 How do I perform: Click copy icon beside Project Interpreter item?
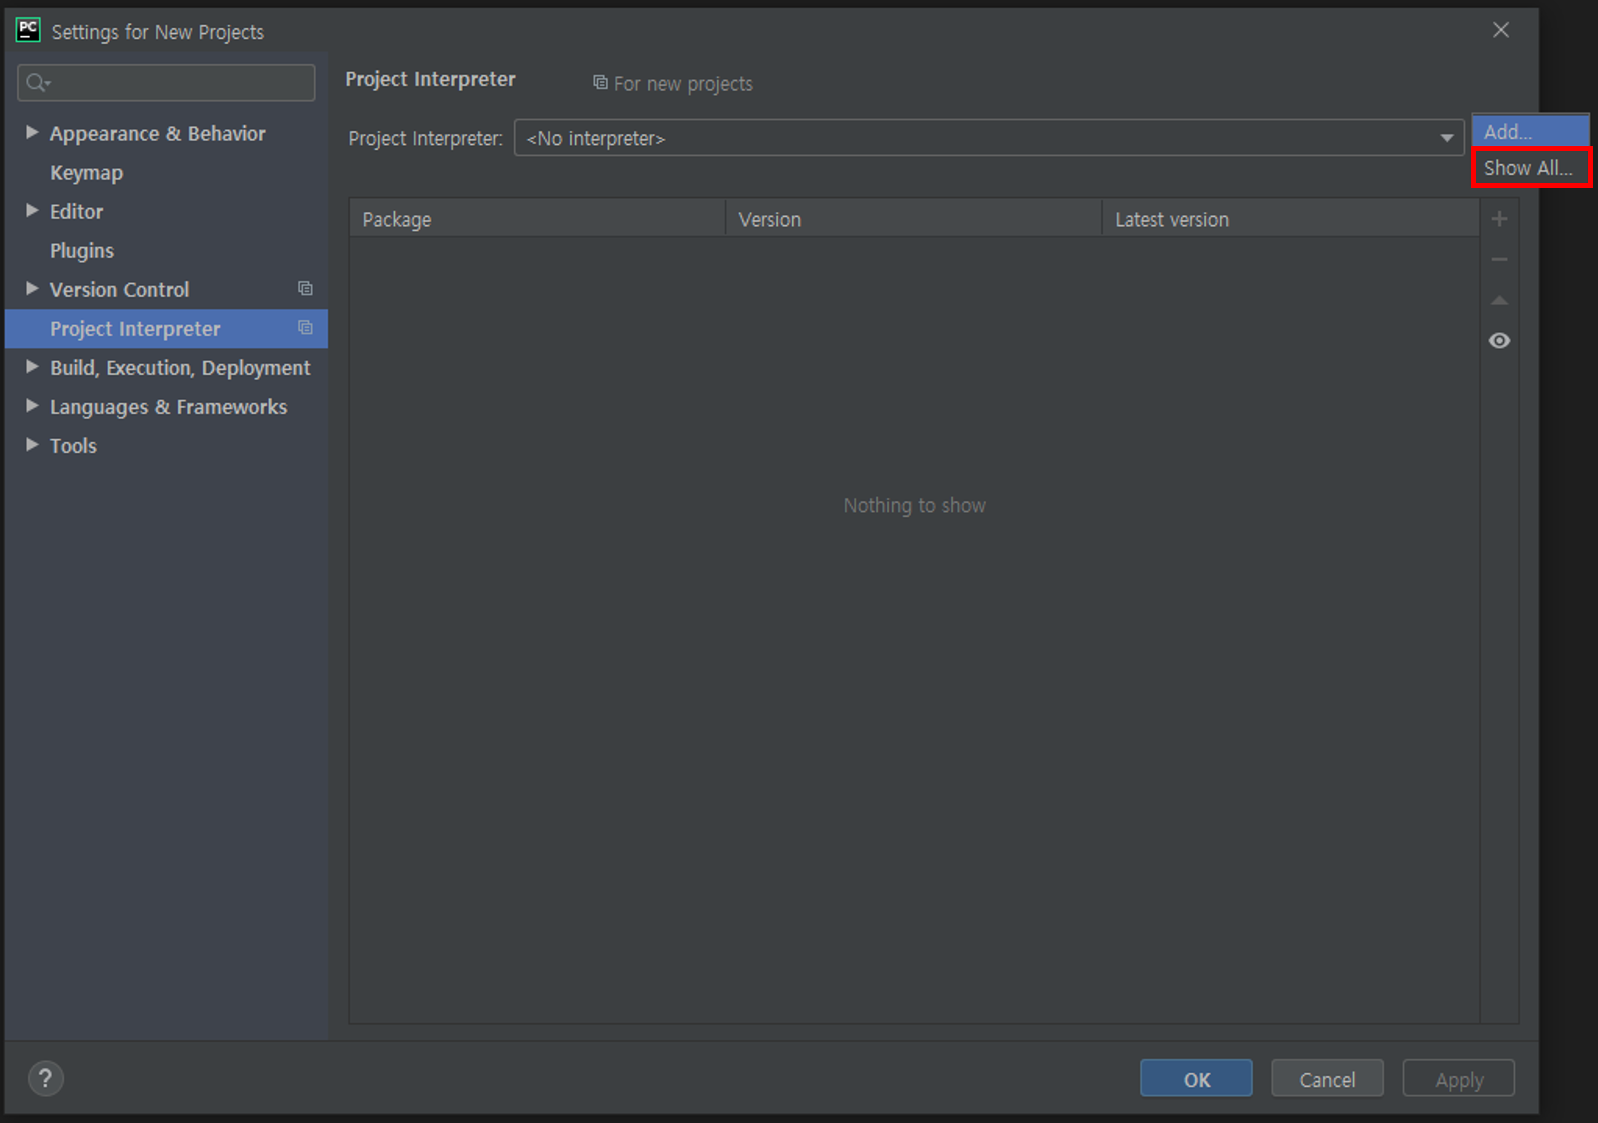click(305, 328)
